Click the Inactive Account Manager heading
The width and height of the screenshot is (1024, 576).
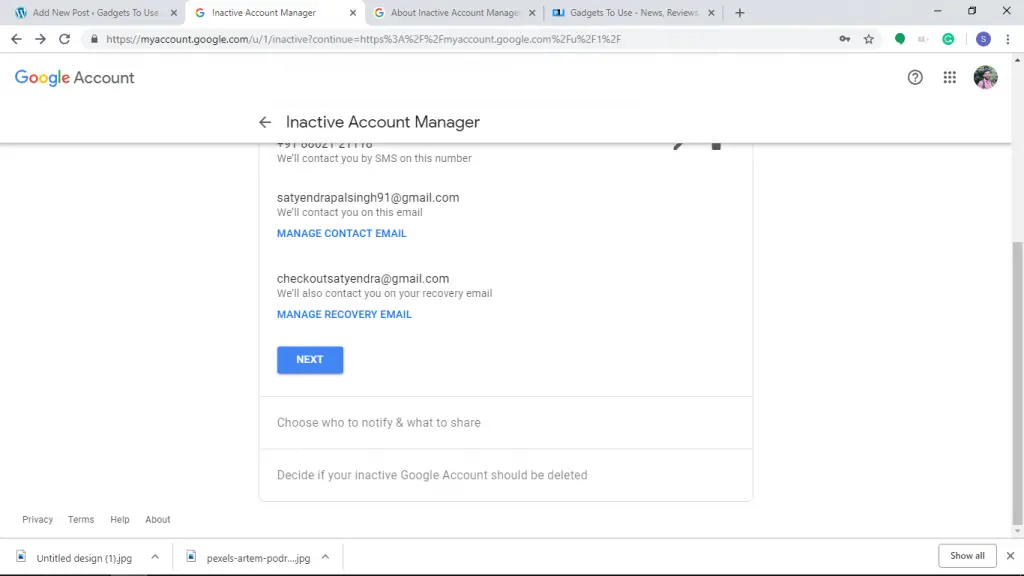(x=383, y=122)
